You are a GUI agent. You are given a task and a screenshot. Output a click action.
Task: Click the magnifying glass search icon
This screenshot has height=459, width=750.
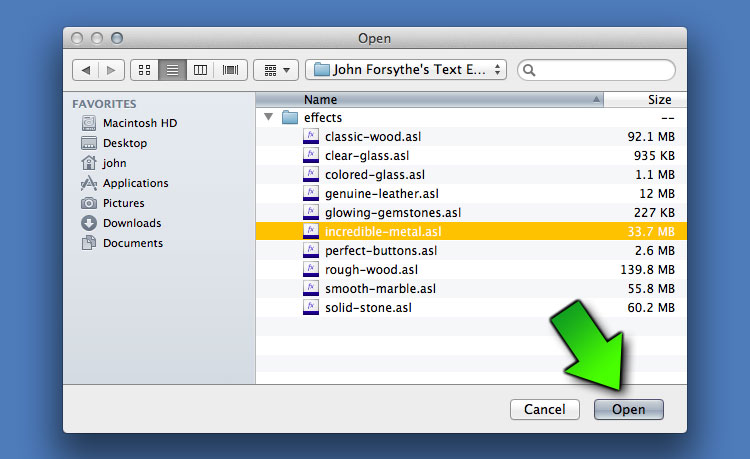coord(529,70)
